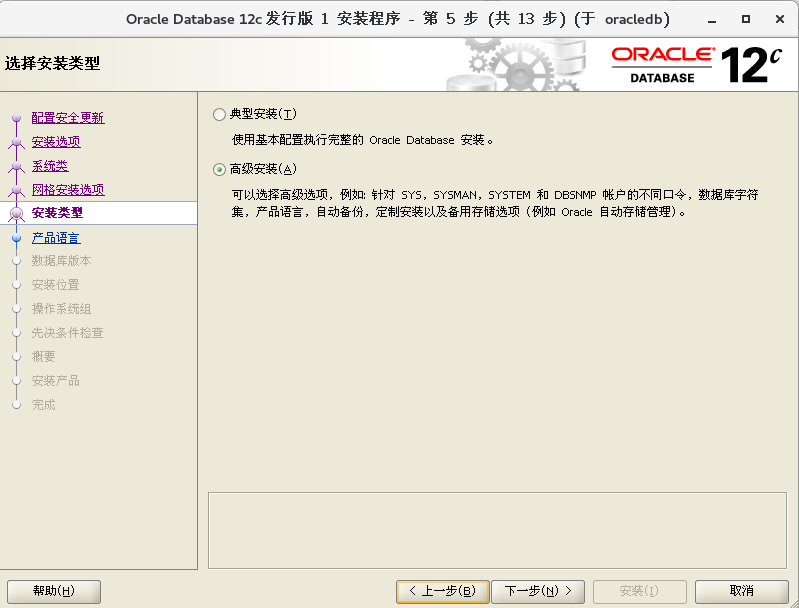The height and width of the screenshot is (608, 799).
Task: Select the 高级安装 radio button
Action: pos(219,169)
